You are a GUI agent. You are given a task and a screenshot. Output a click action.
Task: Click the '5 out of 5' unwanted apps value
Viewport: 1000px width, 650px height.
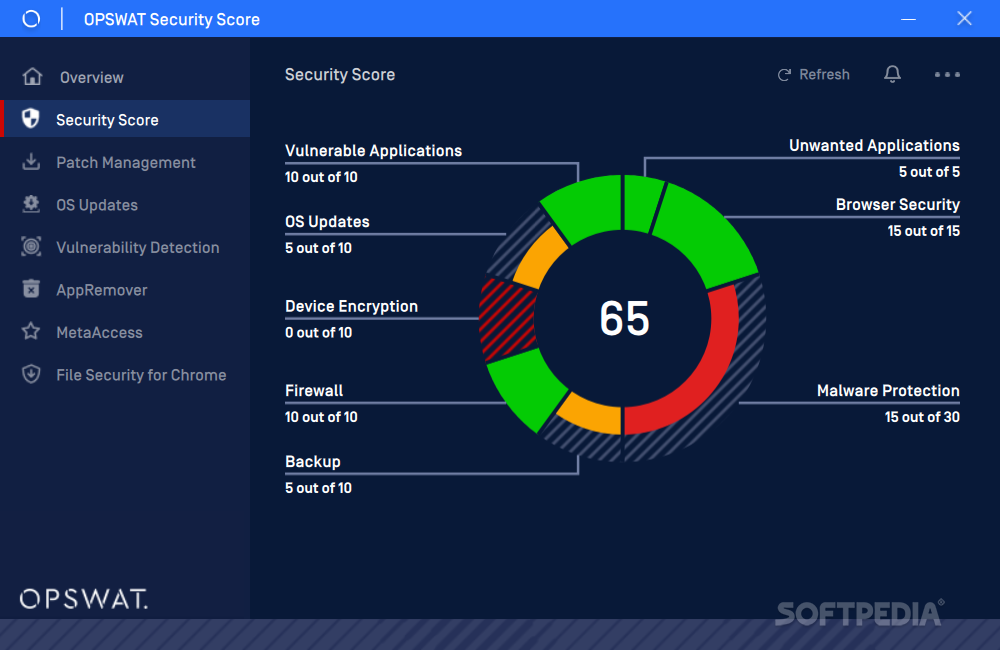[929, 172]
